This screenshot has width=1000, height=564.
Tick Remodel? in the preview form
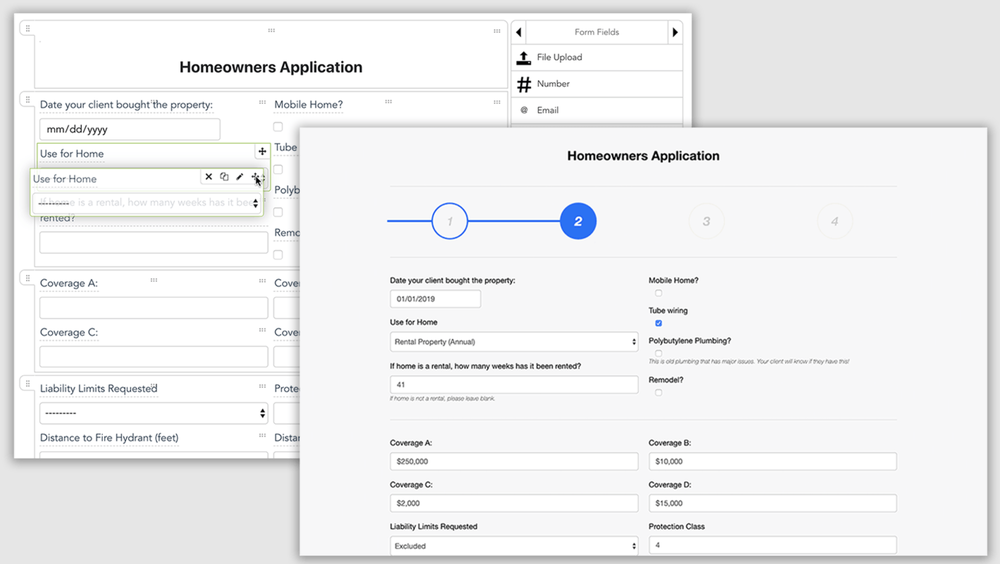click(x=658, y=392)
